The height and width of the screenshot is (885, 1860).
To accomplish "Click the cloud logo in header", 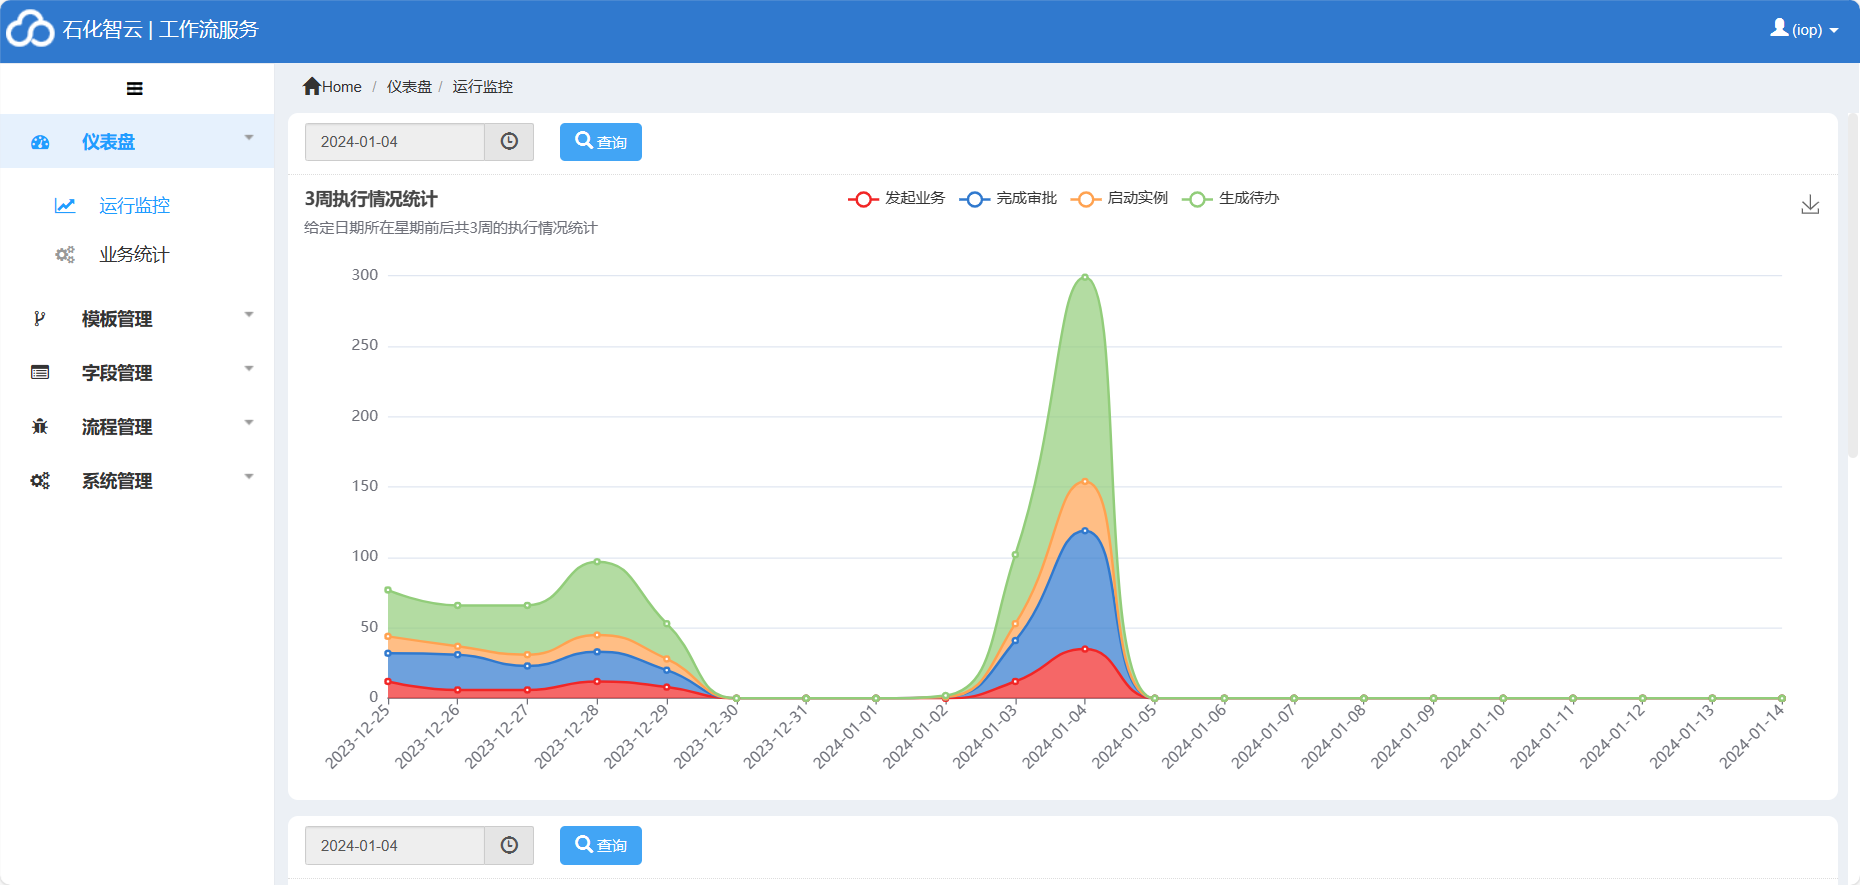I will (30, 29).
